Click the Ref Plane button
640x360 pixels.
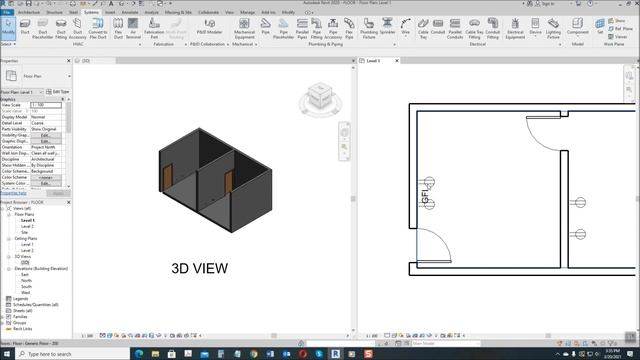620,29
